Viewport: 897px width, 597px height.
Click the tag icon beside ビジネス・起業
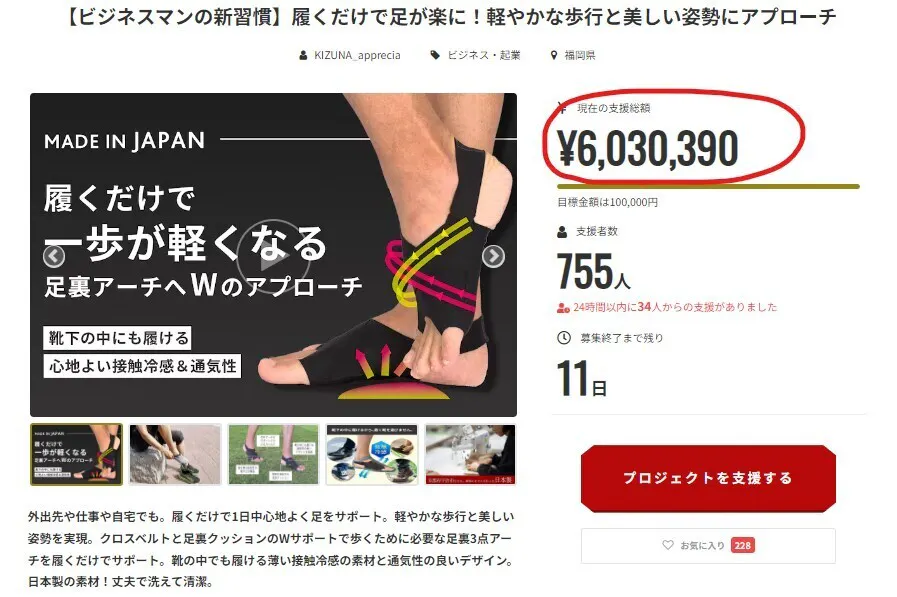(435, 55)
